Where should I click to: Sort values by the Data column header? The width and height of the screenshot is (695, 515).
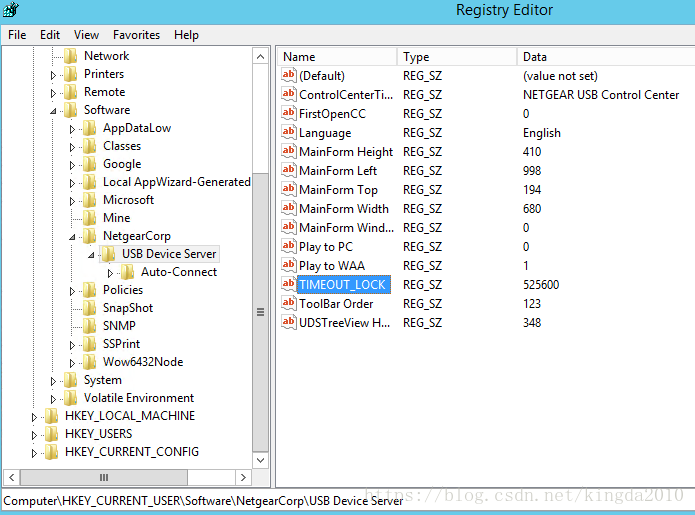pos(605,57)
